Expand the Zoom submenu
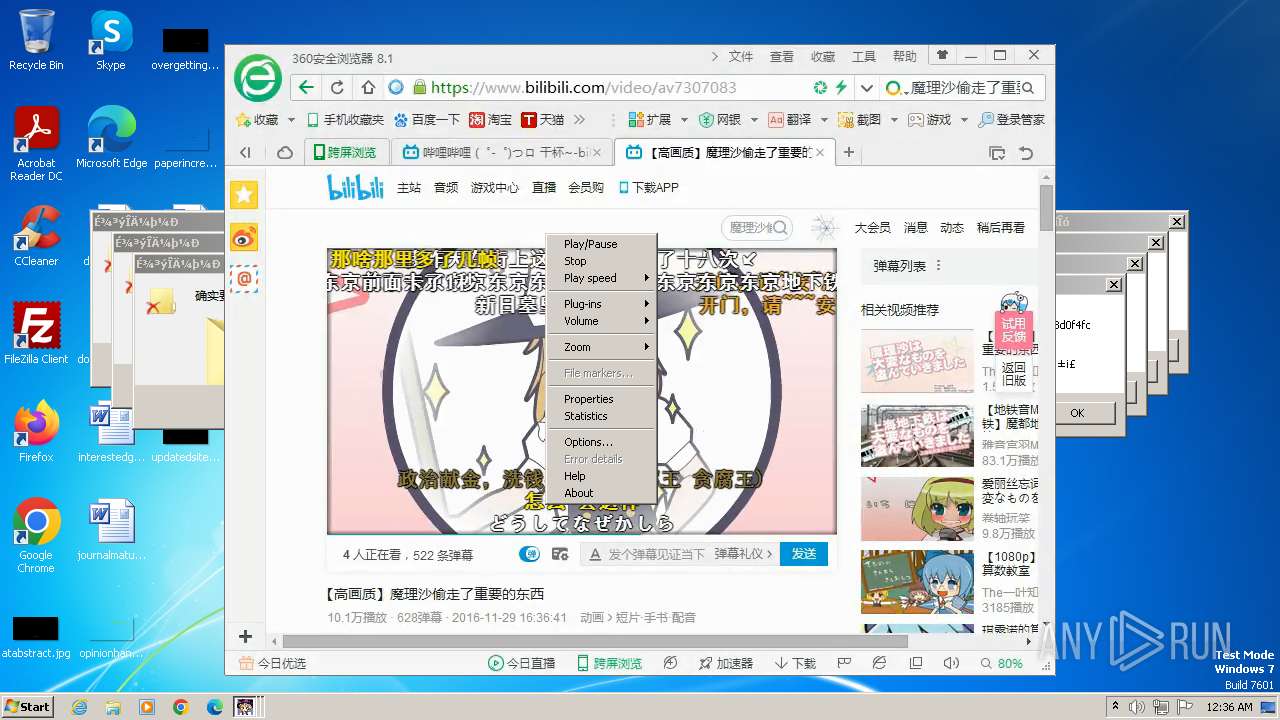Image resolution: width=1280 pixels, height=720 pixels. point(602,347)
